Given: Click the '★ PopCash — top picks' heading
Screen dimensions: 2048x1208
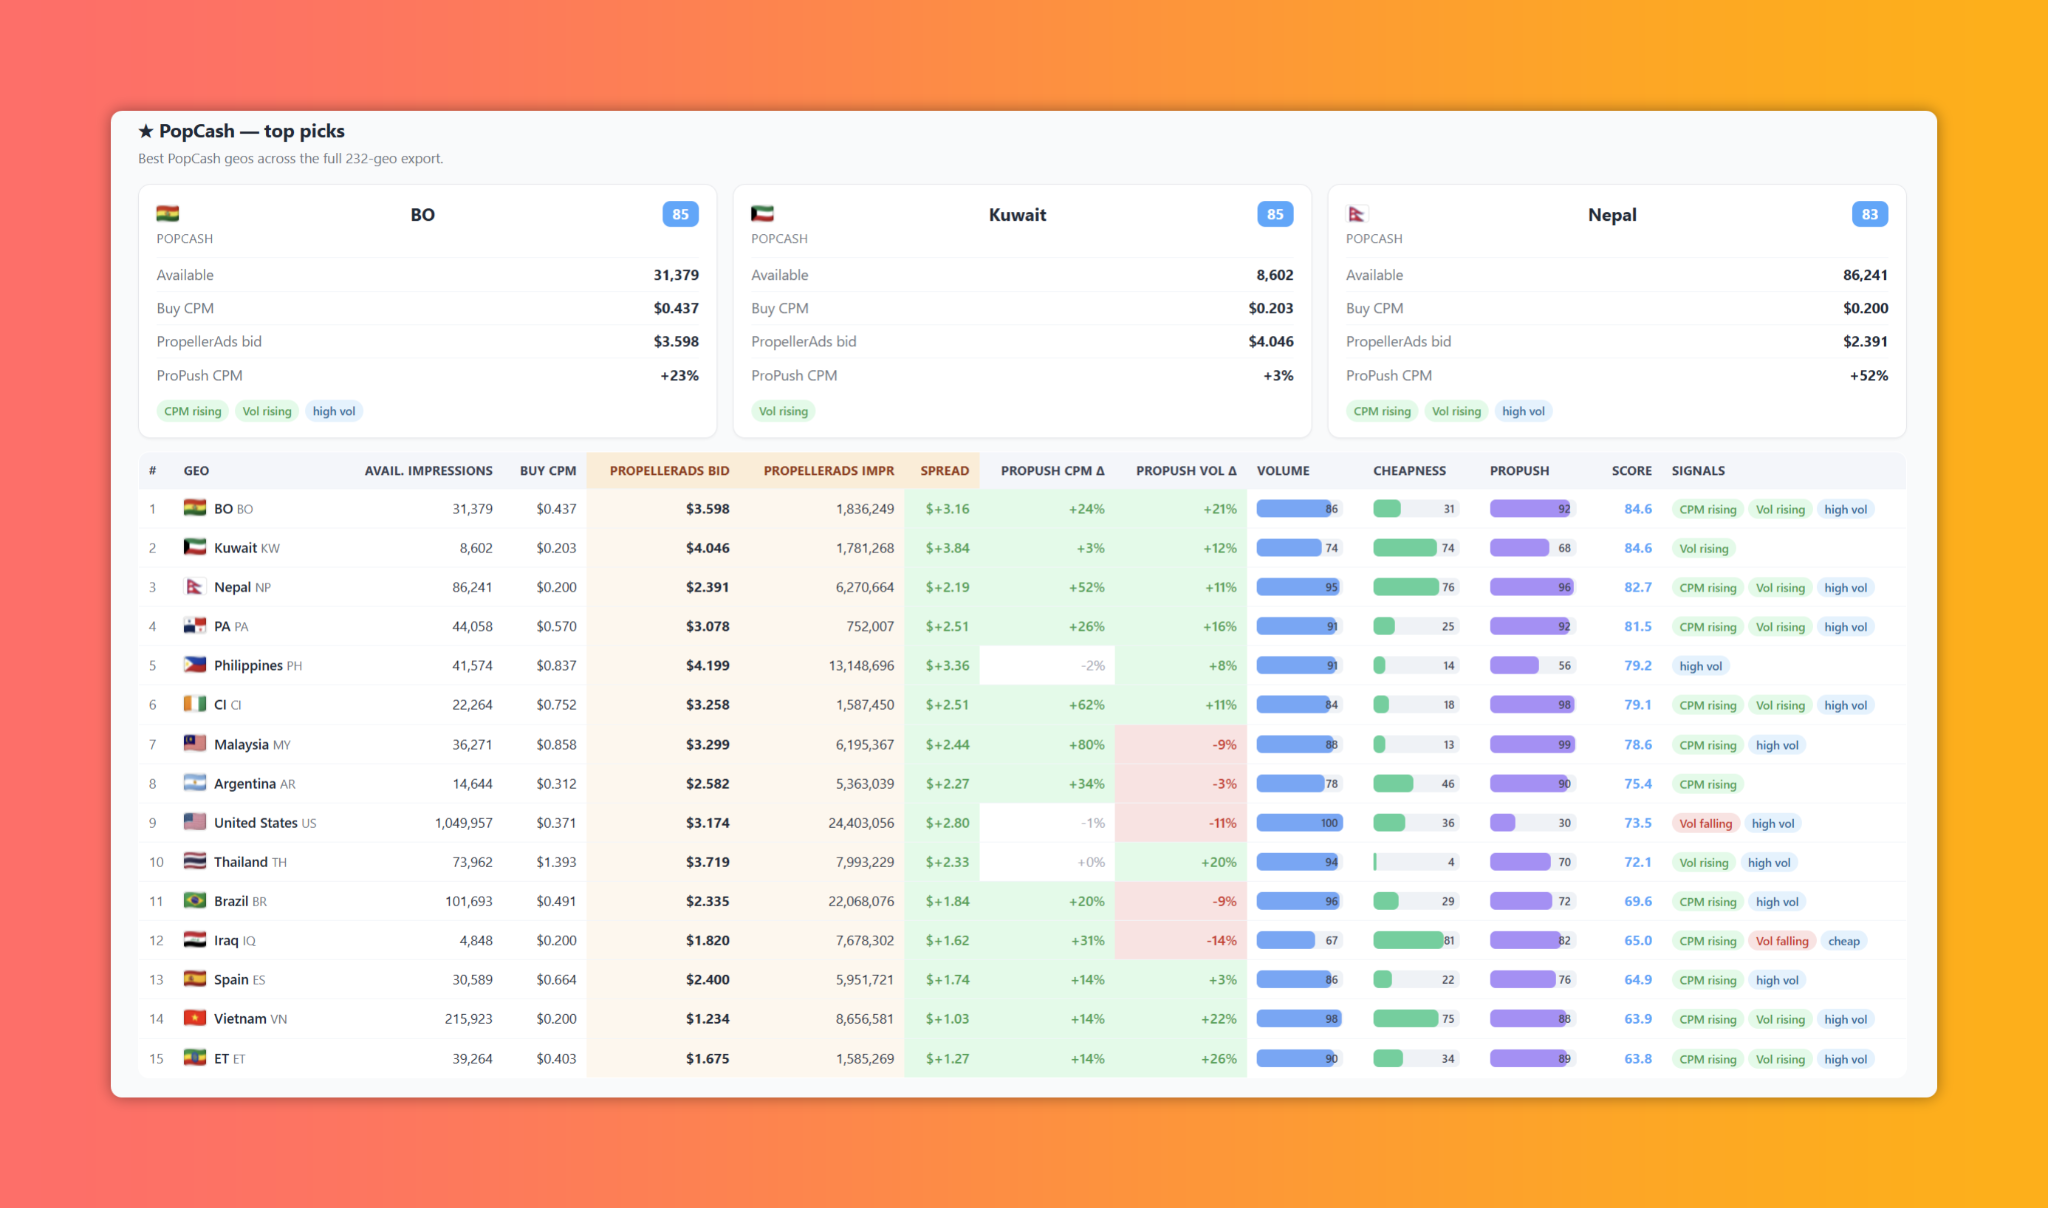Looking at the screenshot, I should (241, 131).
